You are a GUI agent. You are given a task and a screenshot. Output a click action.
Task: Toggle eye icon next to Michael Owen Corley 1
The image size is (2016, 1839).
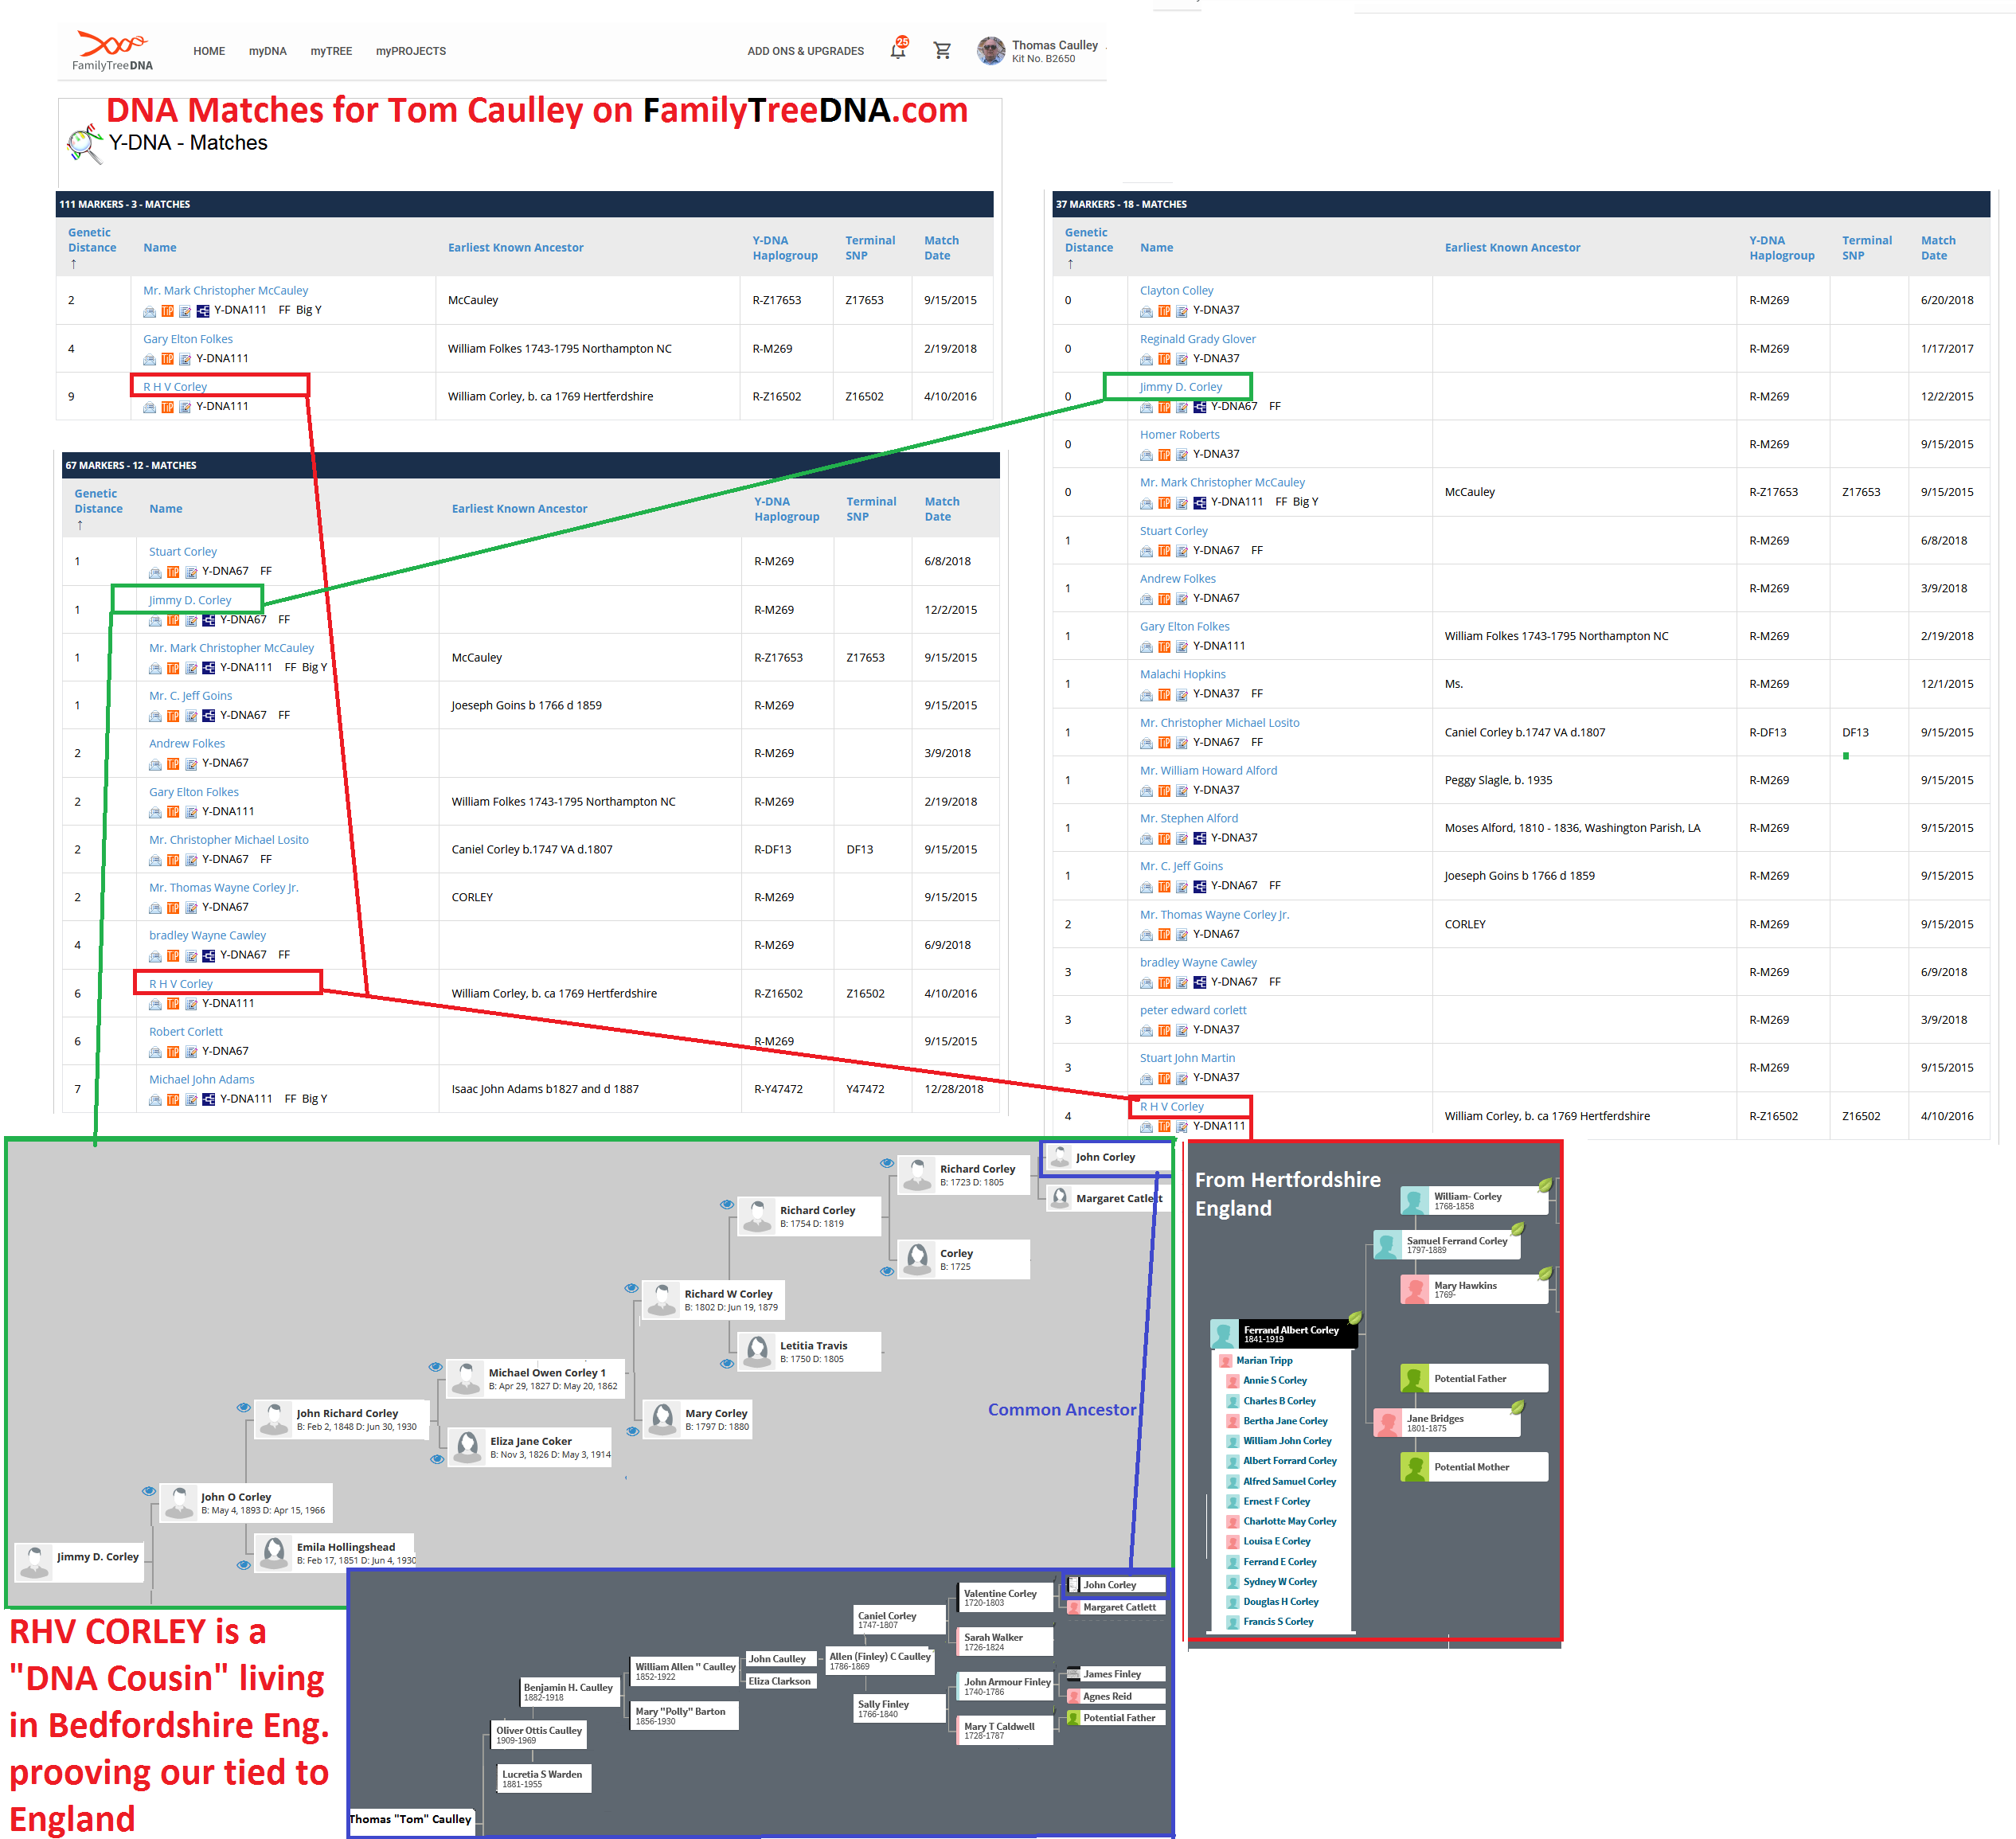(x=435, y=1366)
